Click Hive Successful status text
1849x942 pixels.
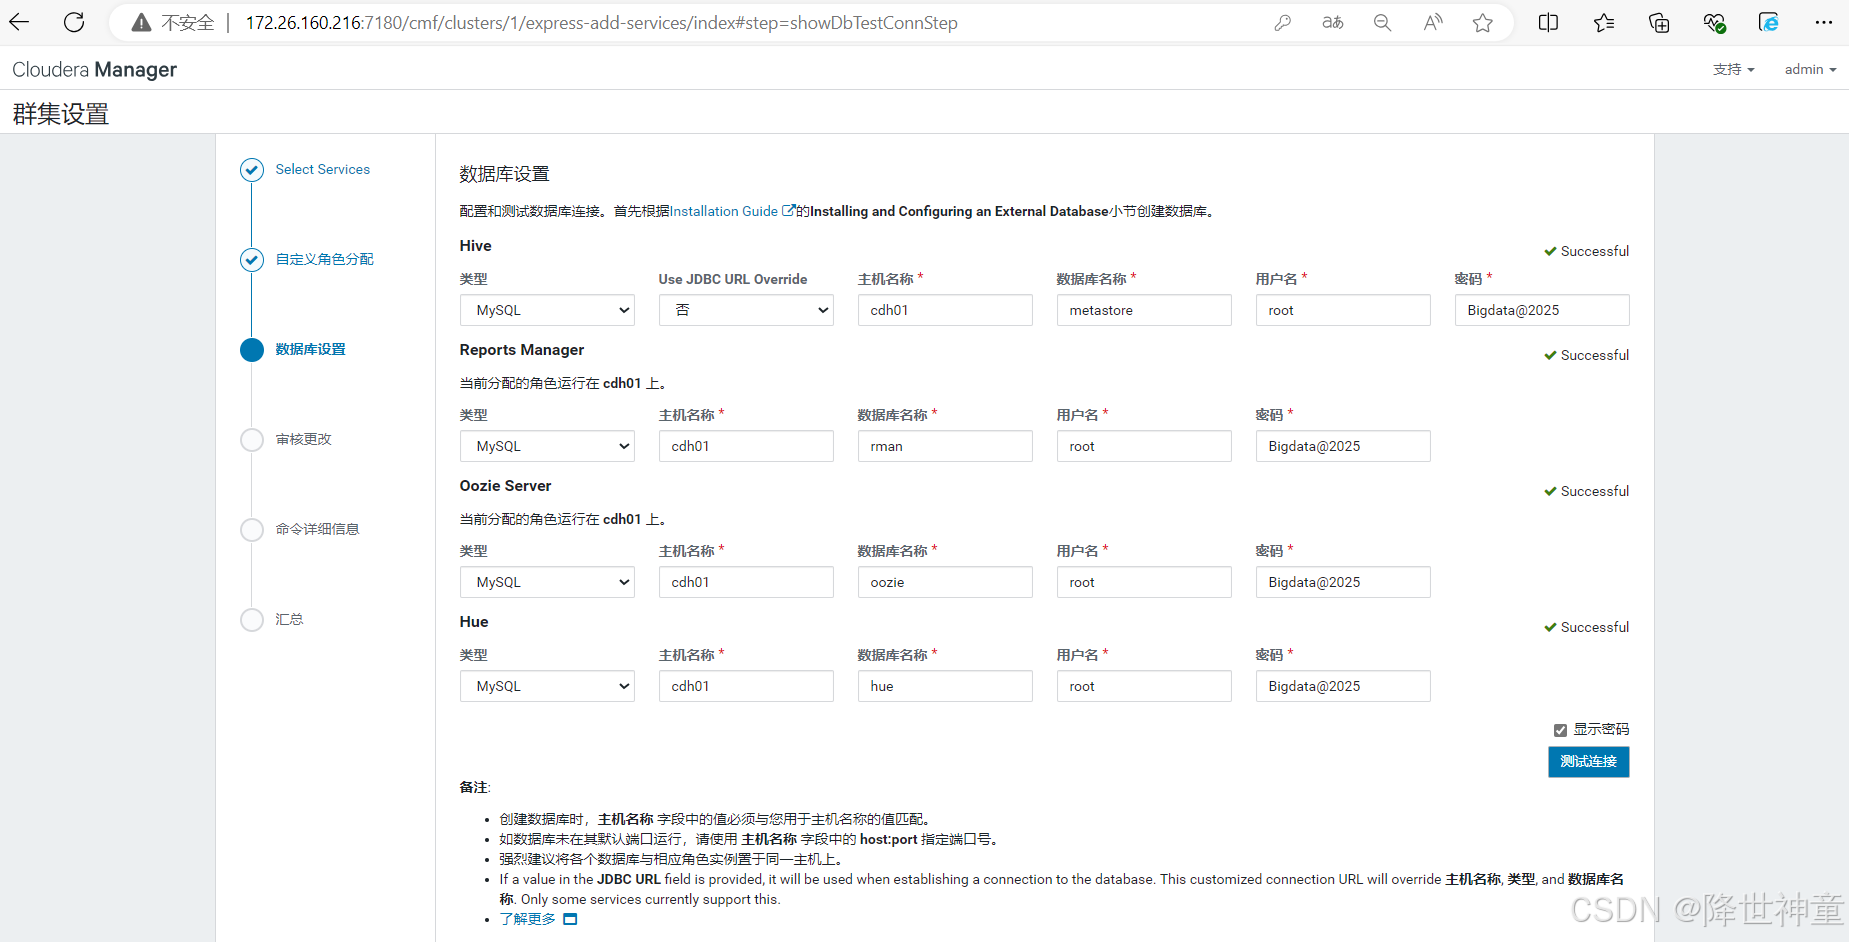(x=1595, y=251)
